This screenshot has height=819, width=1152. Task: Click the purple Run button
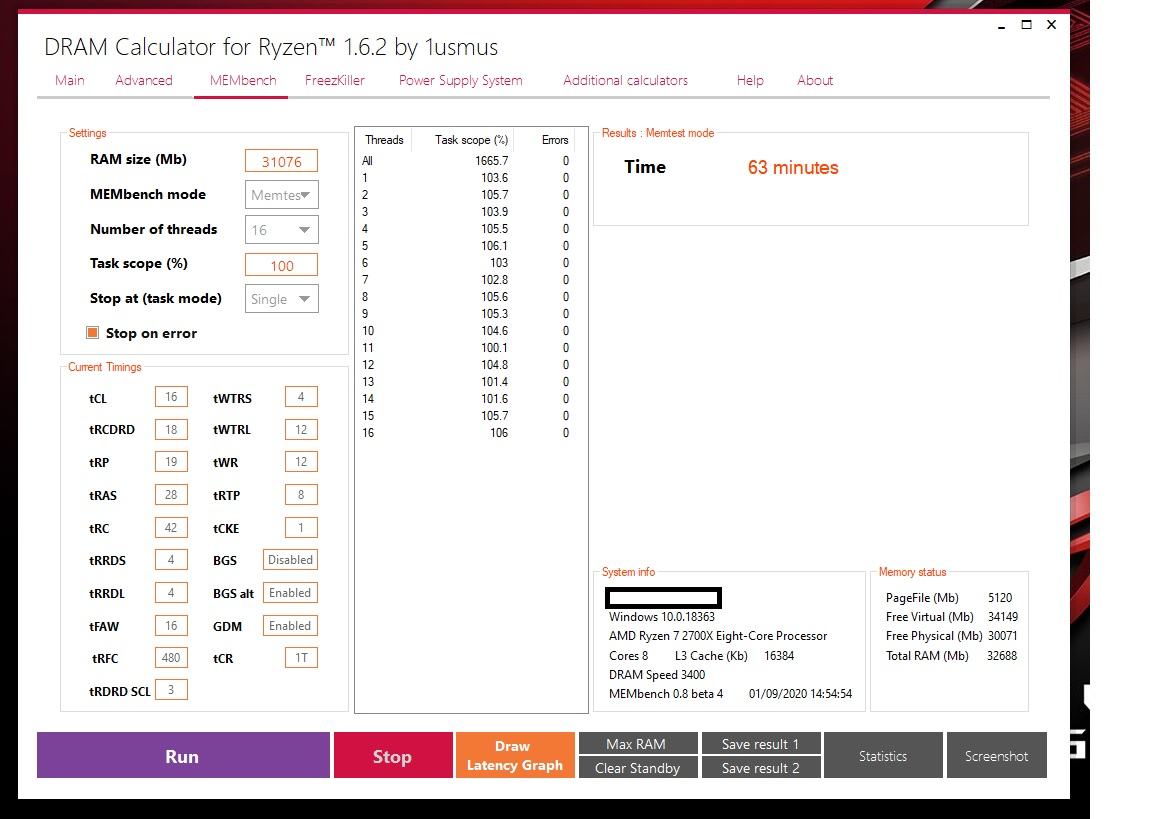183,755
